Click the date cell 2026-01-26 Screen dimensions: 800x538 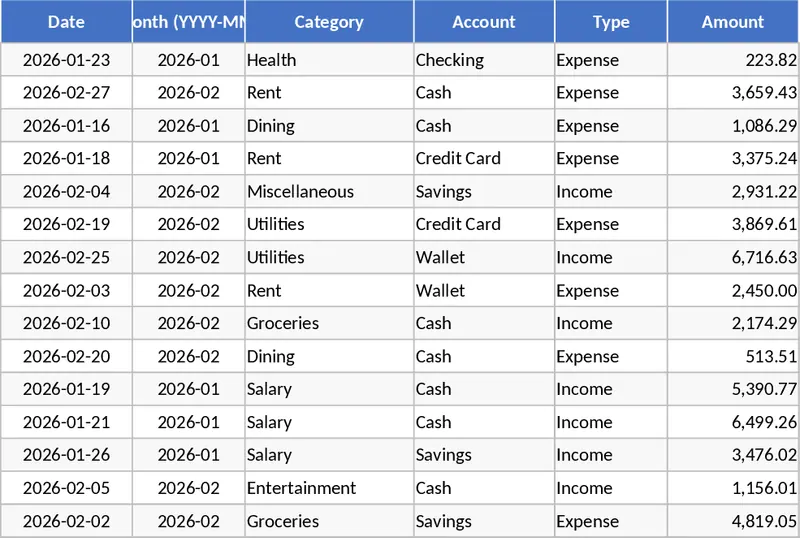pos(66,455)
